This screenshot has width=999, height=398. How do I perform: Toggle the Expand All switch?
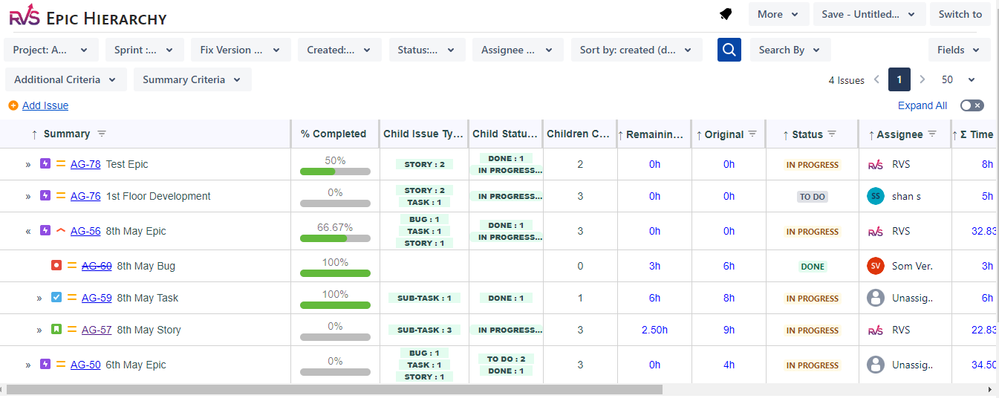pyautogui.click(x=972, y=106)
